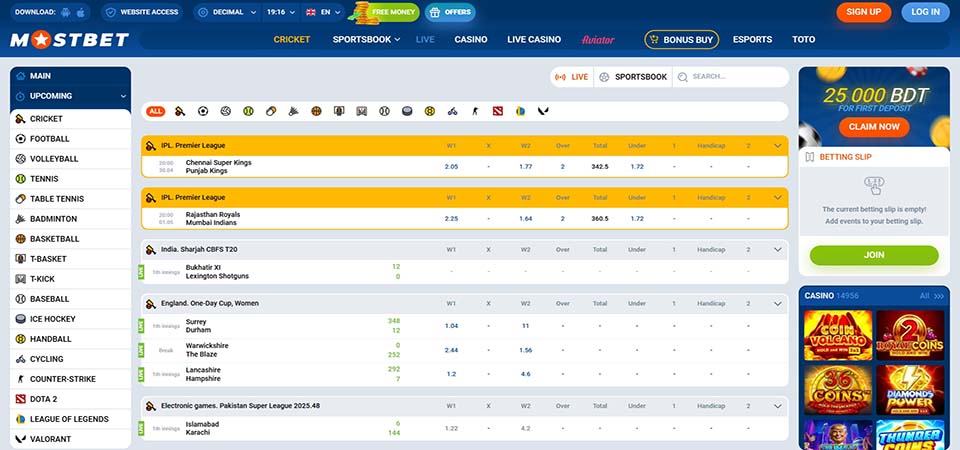This screenshot has width=960, height=450.
Task: Open the Cricket nav item
Action: pyautogui.click(x=292, y=40)
